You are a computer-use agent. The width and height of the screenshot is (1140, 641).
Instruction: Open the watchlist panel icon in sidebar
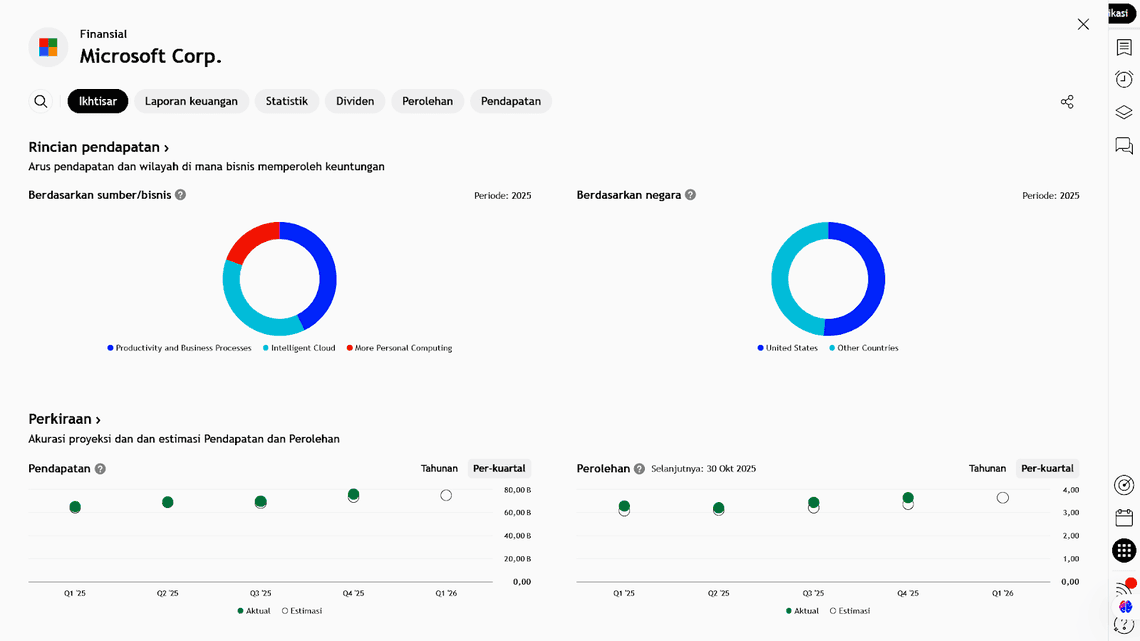coord(1124,47)
